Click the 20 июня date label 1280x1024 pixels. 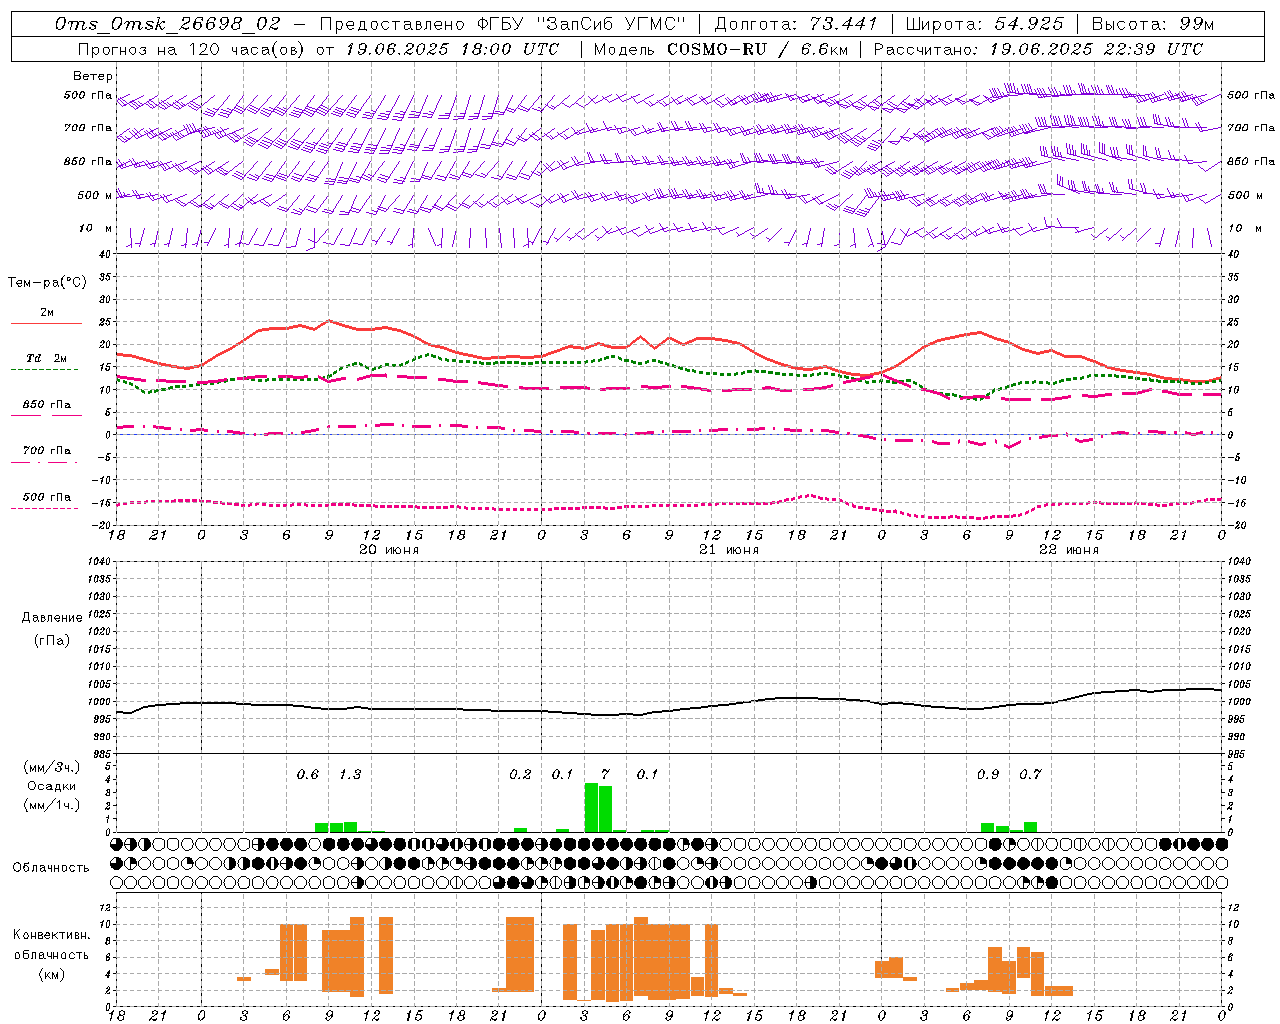[x=389, y=549]
